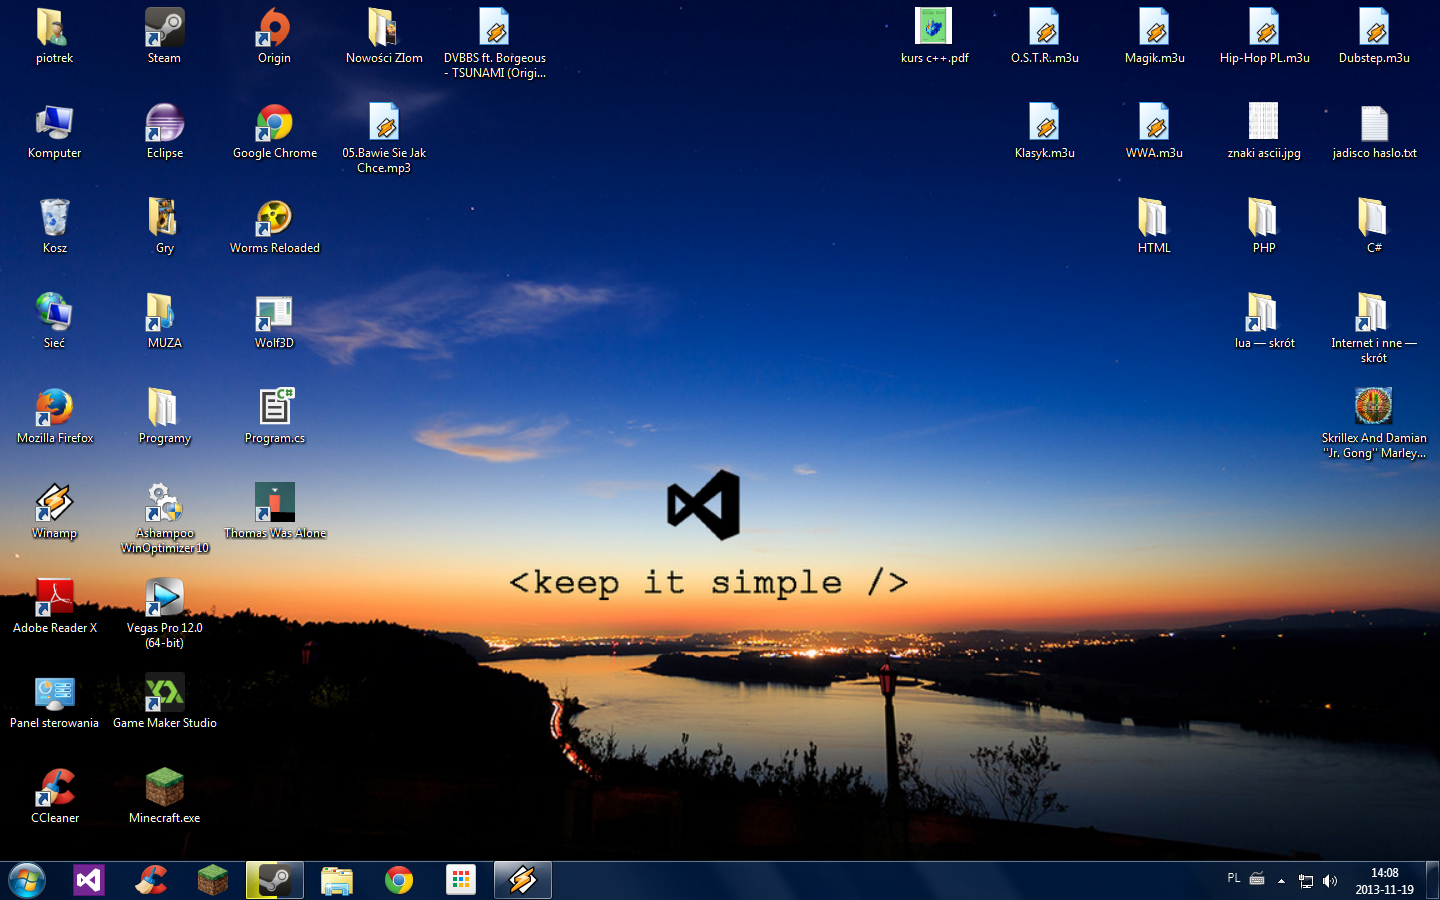Open the volume control in tray

1330,881
